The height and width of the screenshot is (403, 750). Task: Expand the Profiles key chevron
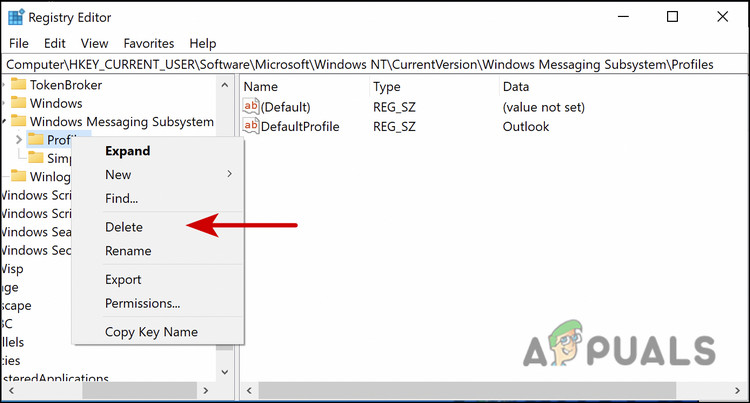point(19,140)
